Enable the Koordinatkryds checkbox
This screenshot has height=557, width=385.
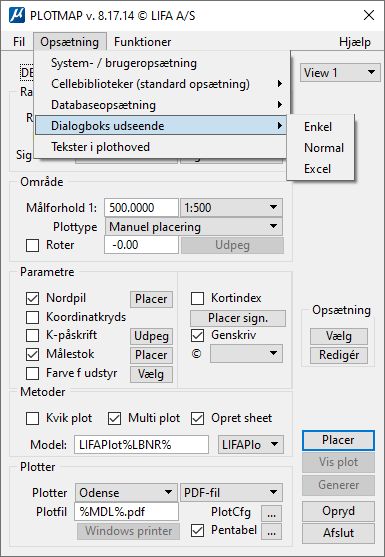(x=33, y=317)
